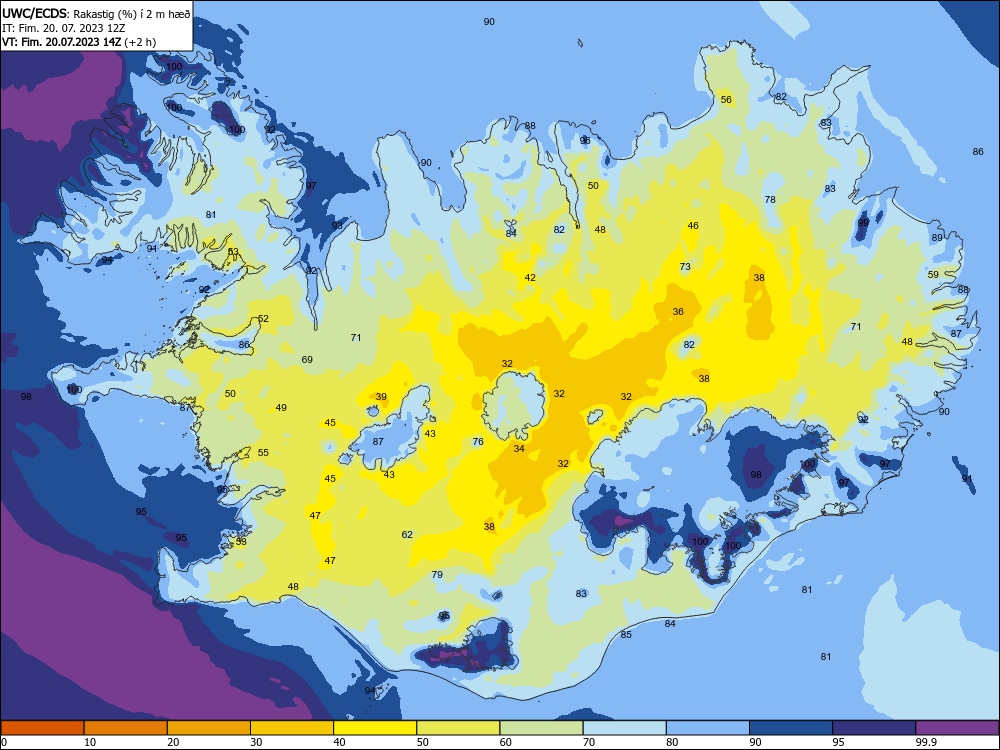Viewport: 1000px width, 750px height.
Task: Click the 80–90 light blue legend swatch
Action: click(x=708, y=728)
